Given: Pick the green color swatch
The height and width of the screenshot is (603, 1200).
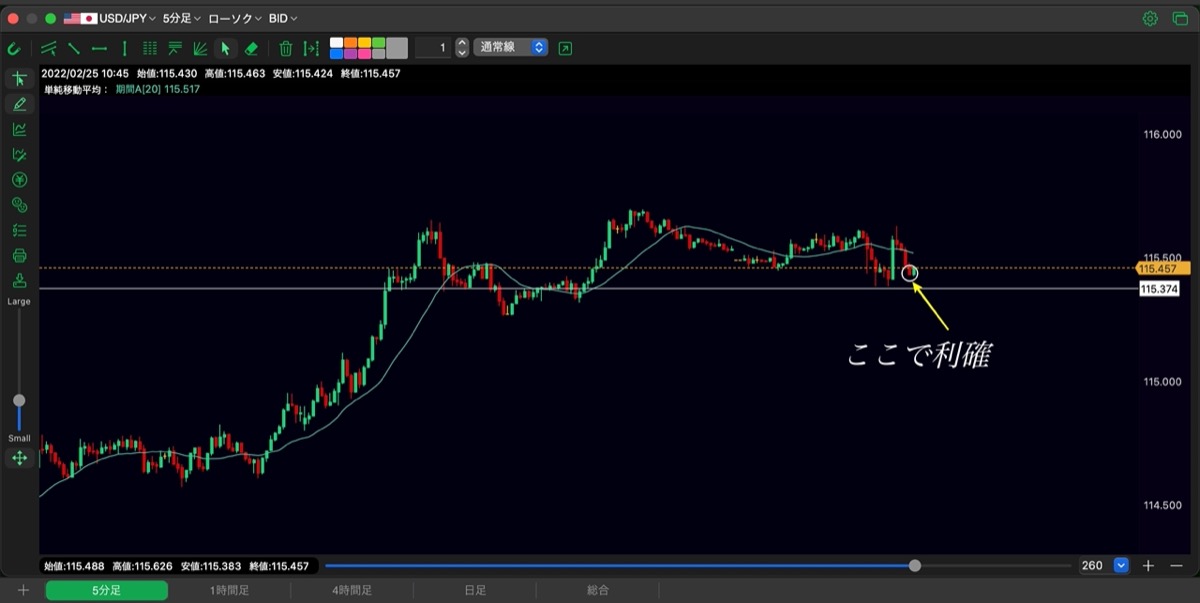Looking at the screenshot, I should pos(378,43).
